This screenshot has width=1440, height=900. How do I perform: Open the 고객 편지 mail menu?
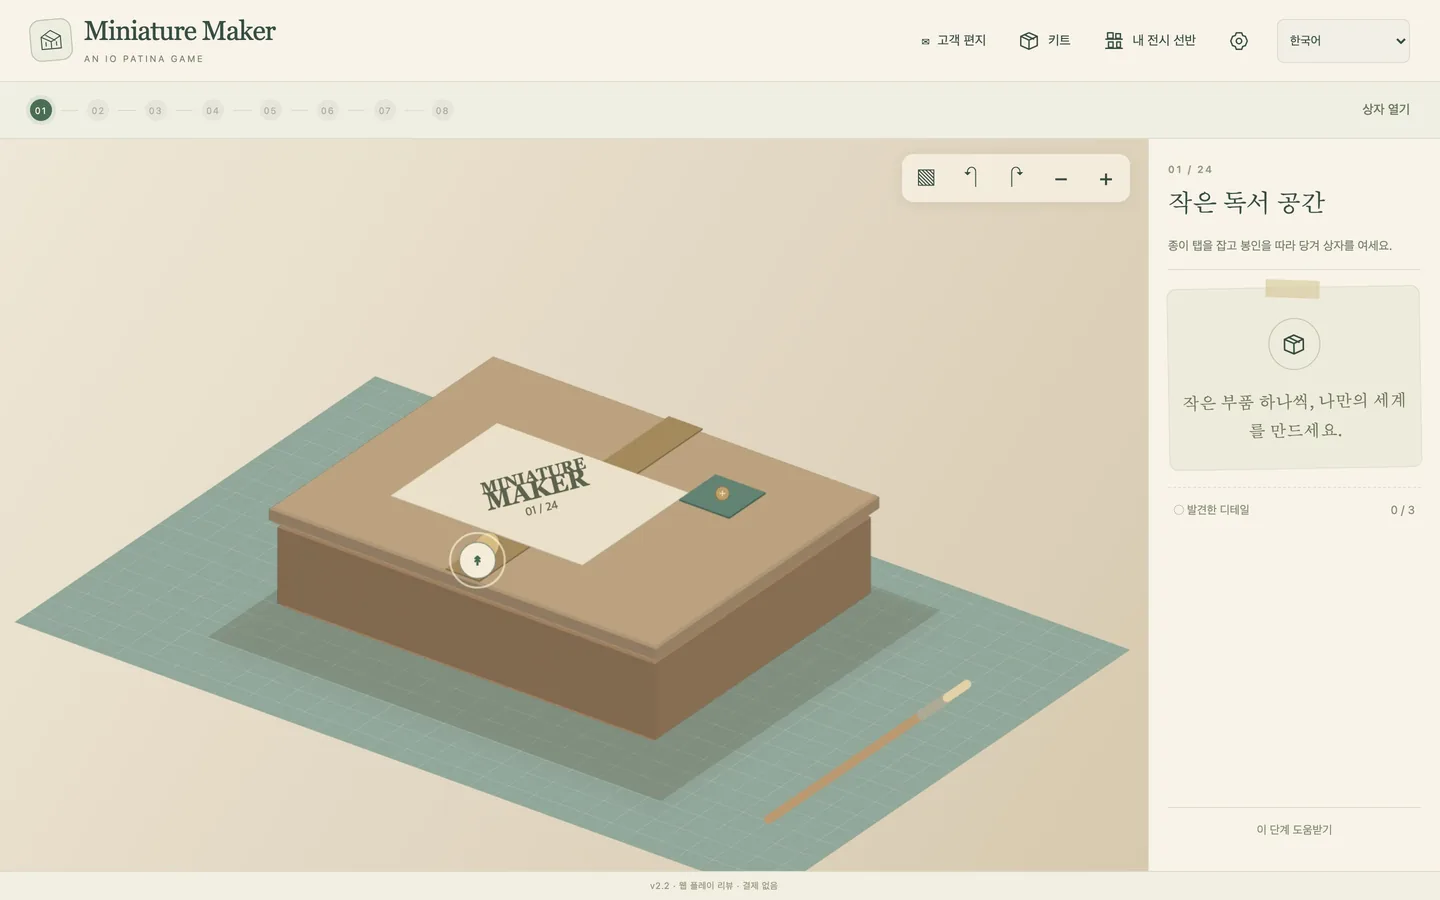[953, 41]
